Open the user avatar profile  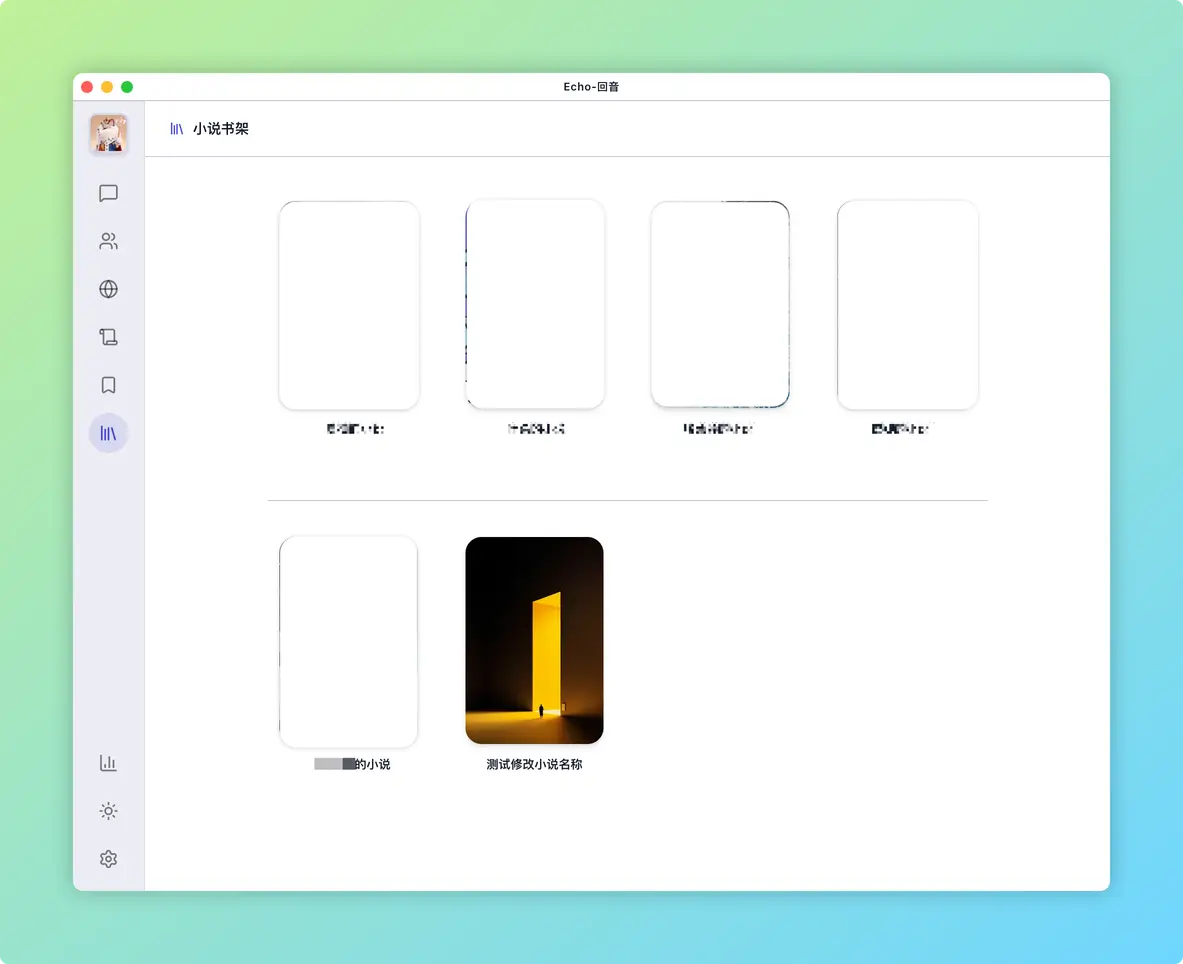pos(108,134)
